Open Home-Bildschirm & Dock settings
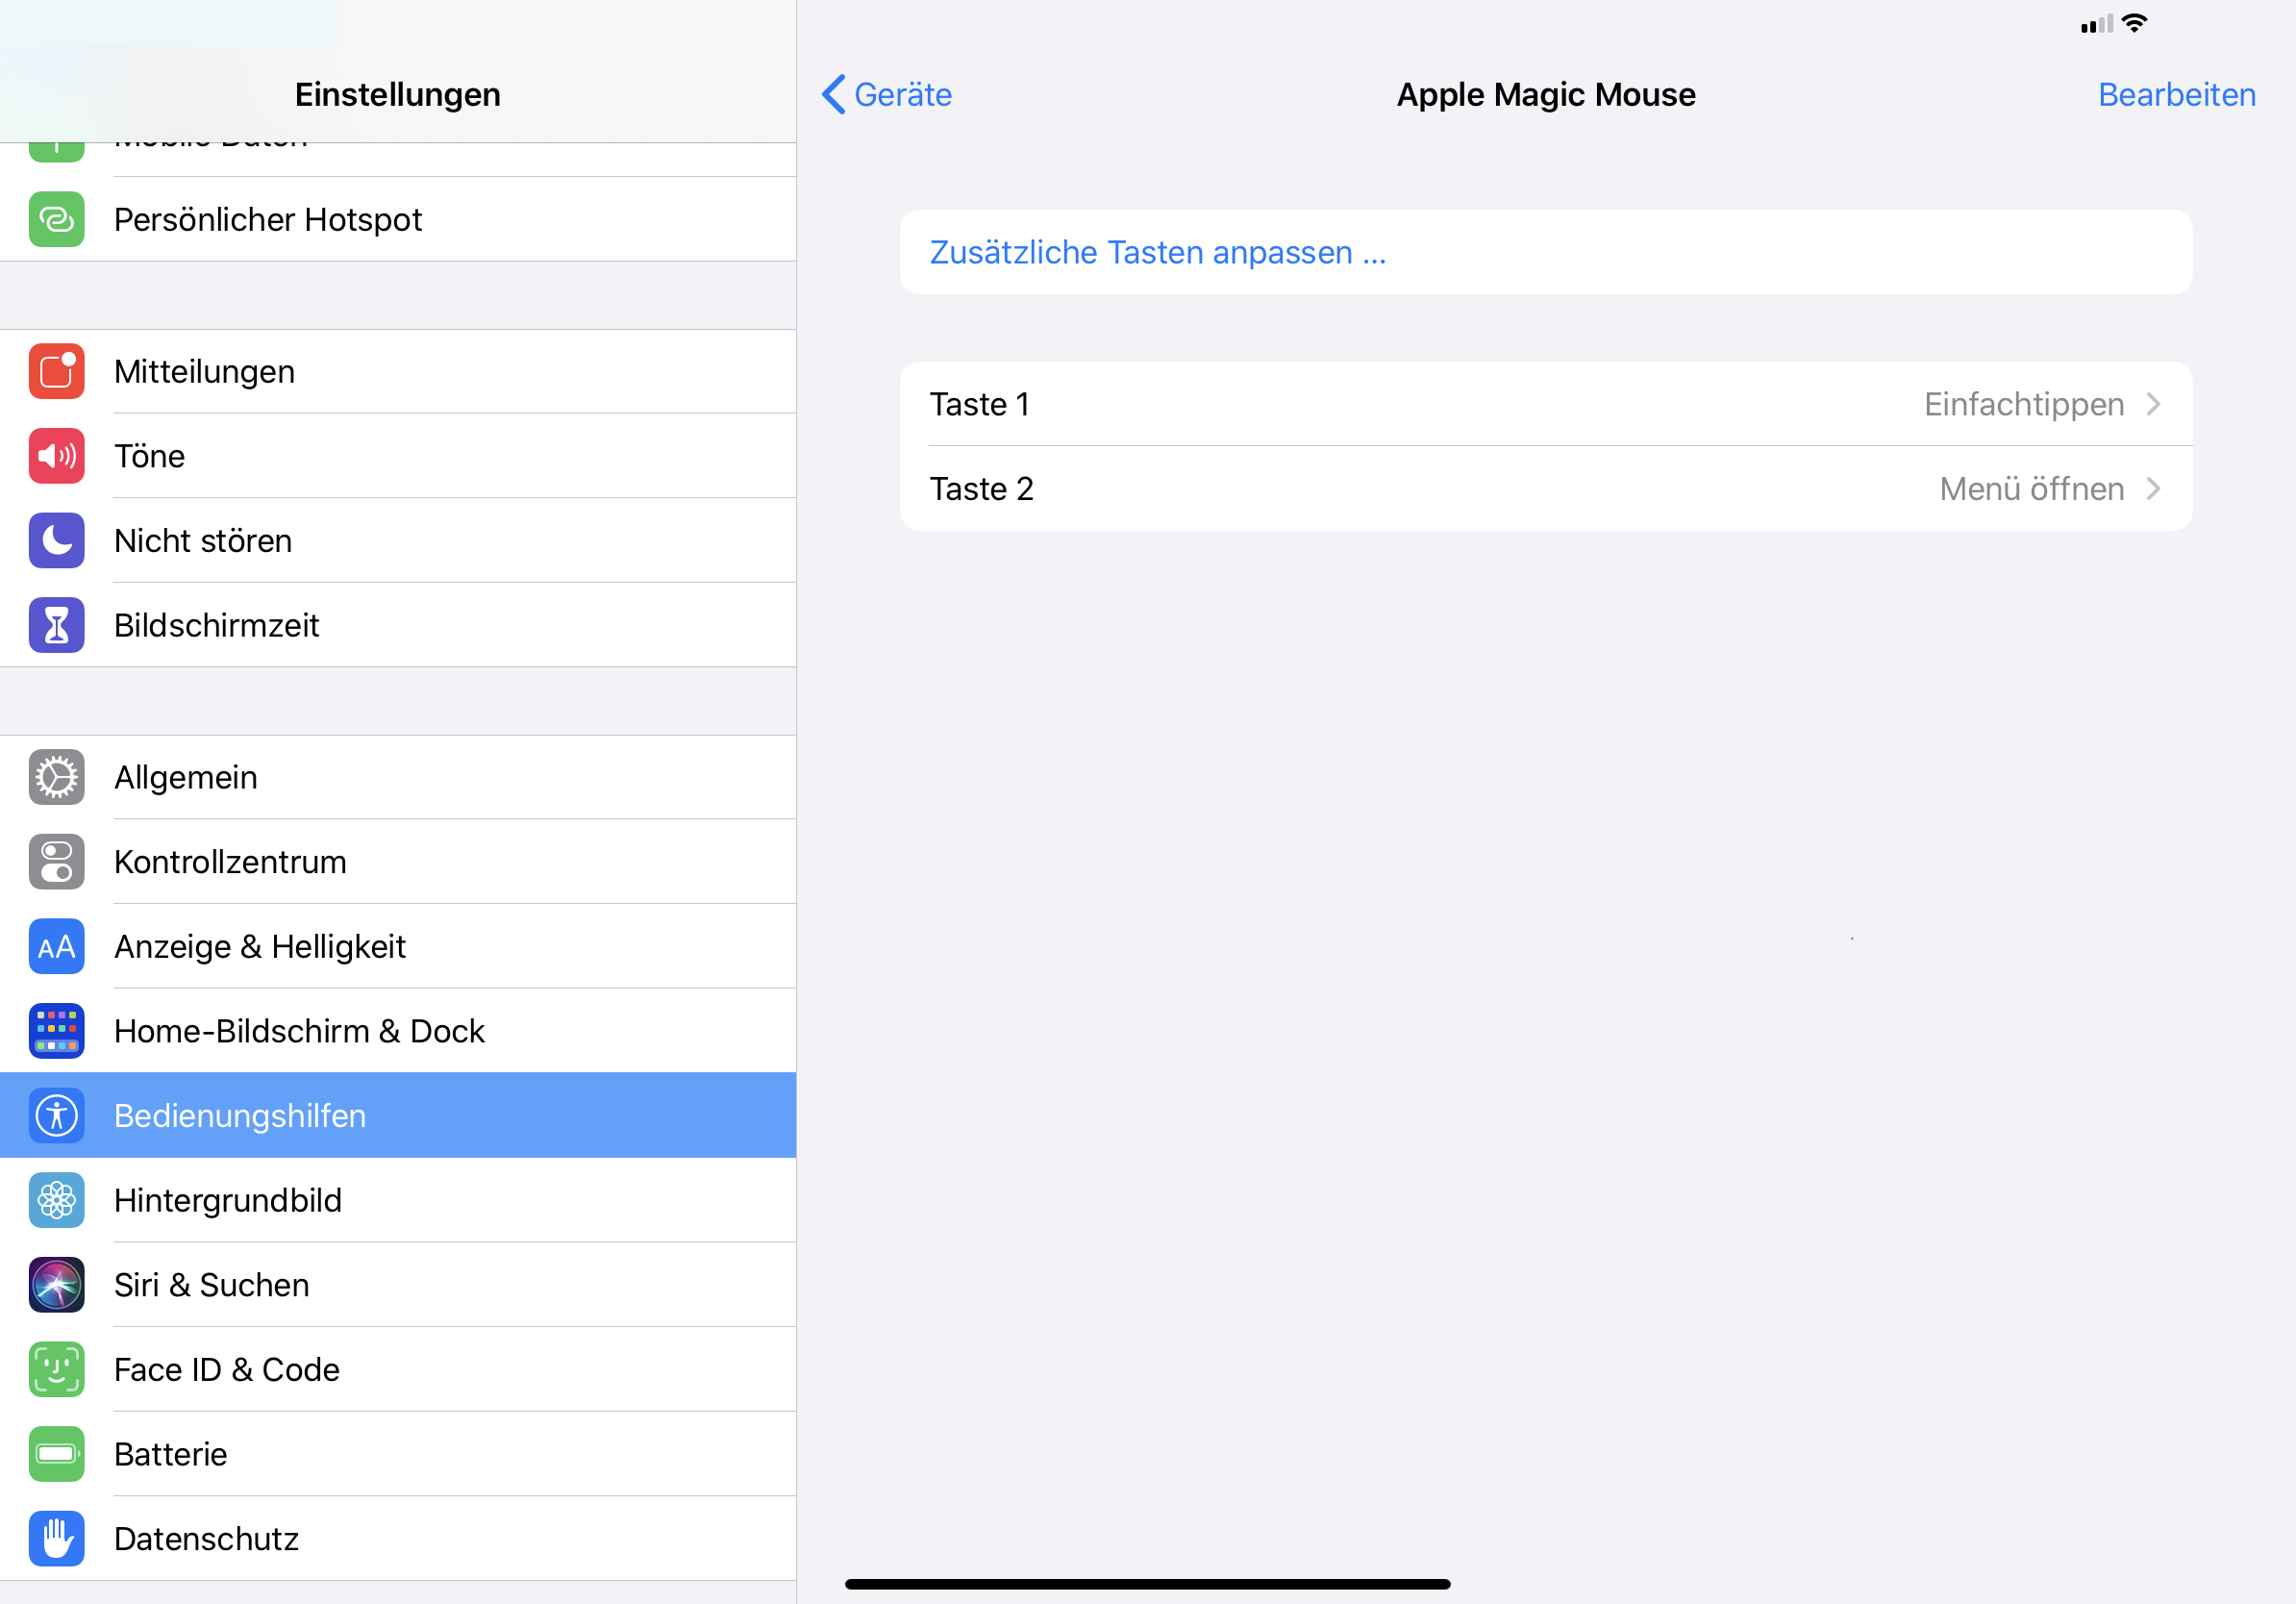This screenshot has height=1604, width=2296. [x=299, y=1031]
